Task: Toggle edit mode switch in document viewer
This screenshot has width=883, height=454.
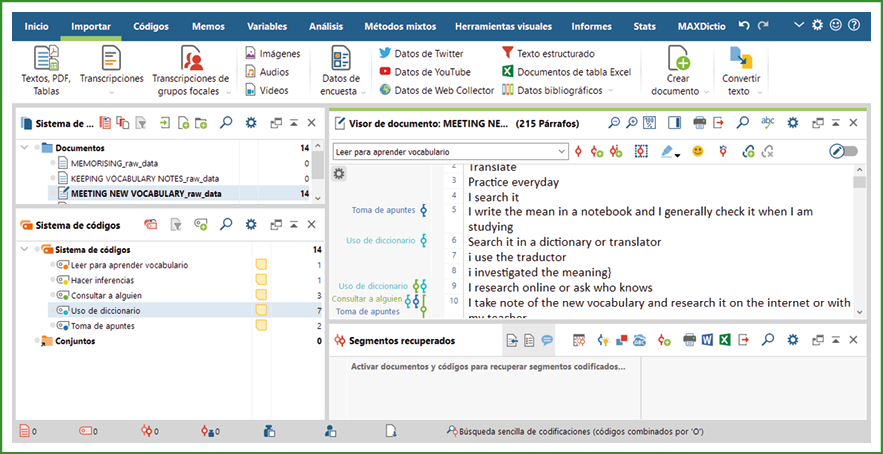Action: 843,151
